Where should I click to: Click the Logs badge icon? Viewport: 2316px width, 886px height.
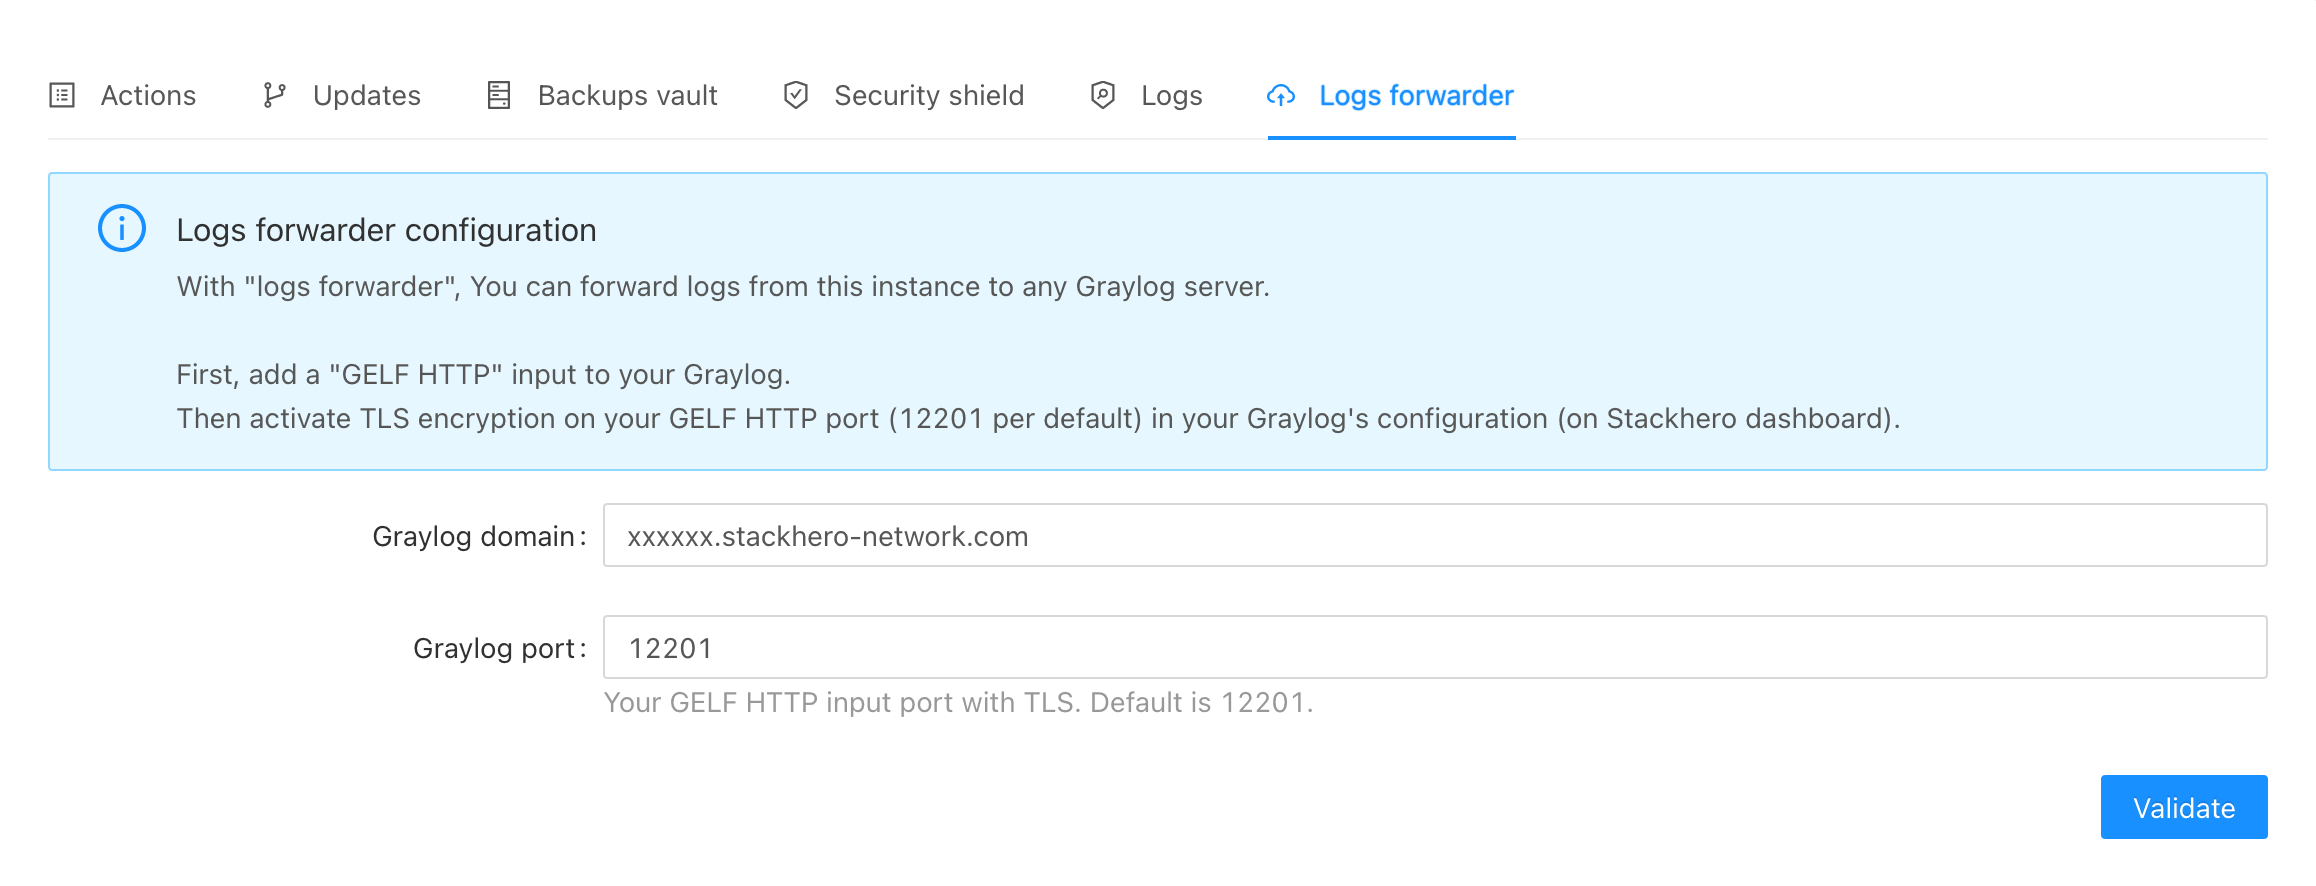point(1103,95)
